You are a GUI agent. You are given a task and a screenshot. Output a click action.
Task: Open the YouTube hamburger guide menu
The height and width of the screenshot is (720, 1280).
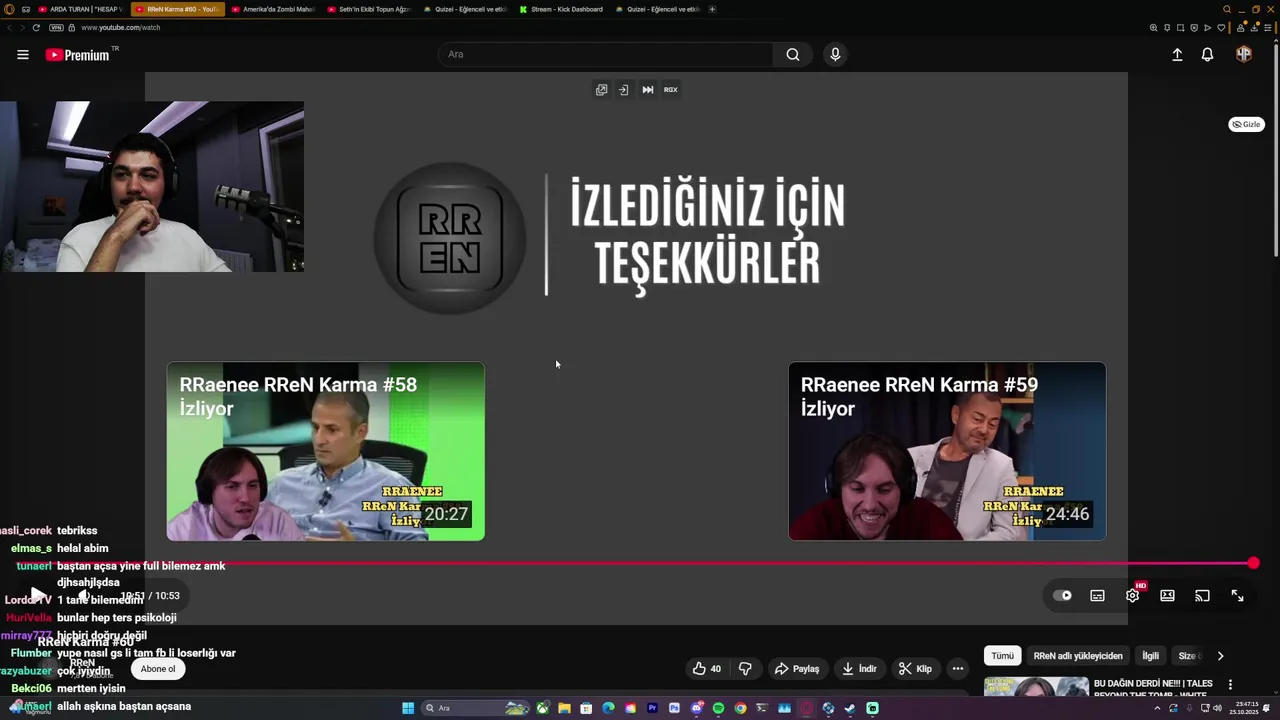coord(22,55)
